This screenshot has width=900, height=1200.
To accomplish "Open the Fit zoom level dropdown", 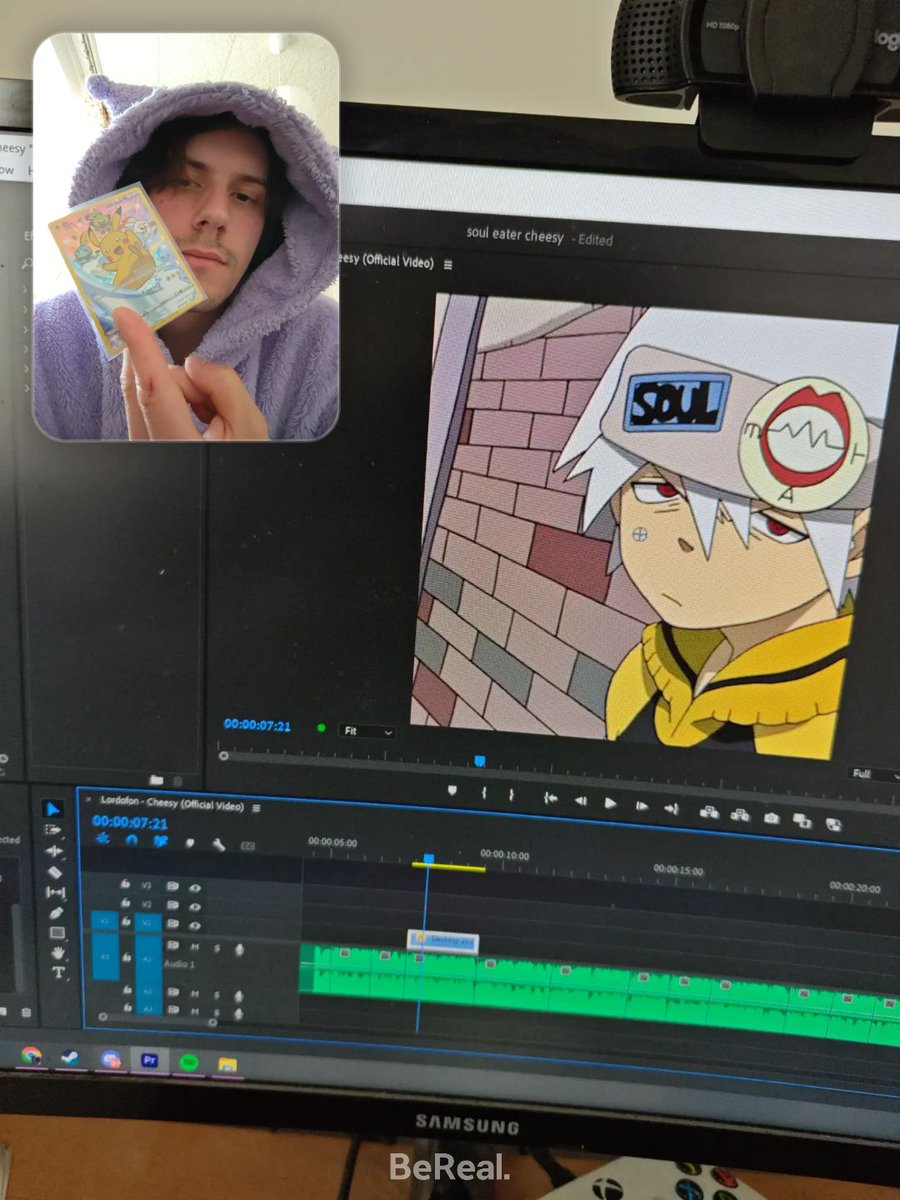I will (368, 731).
